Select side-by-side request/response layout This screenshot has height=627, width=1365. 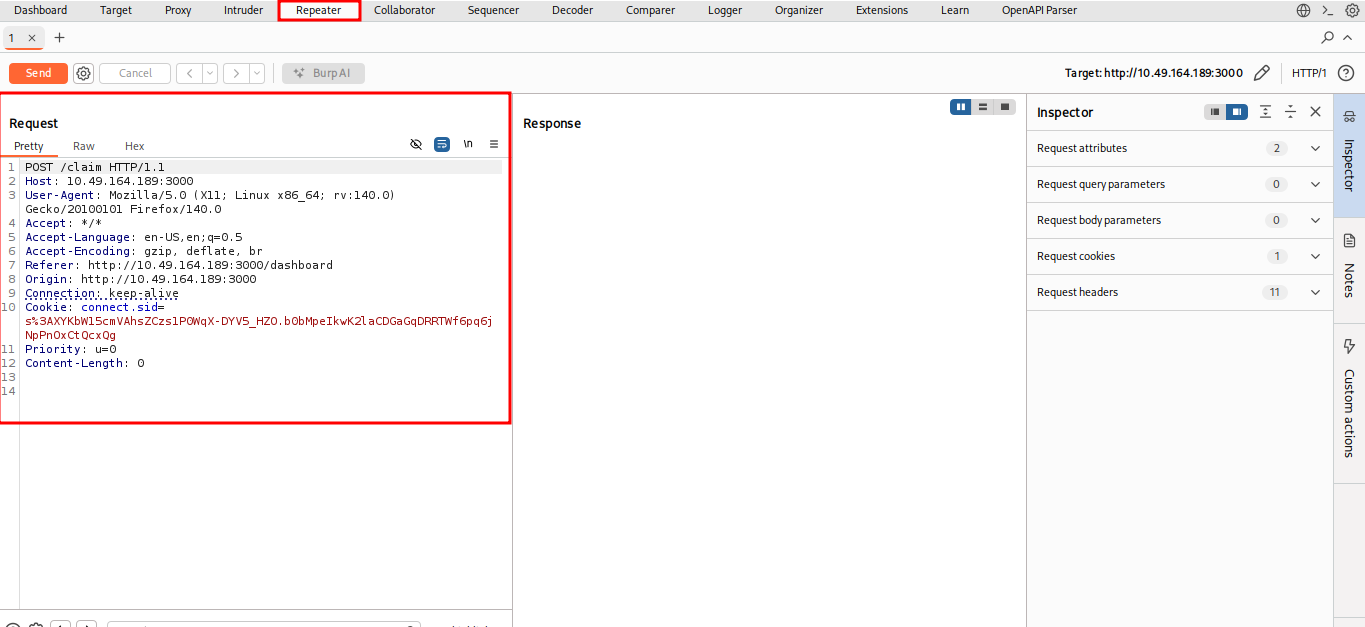(x=961, y=107)
